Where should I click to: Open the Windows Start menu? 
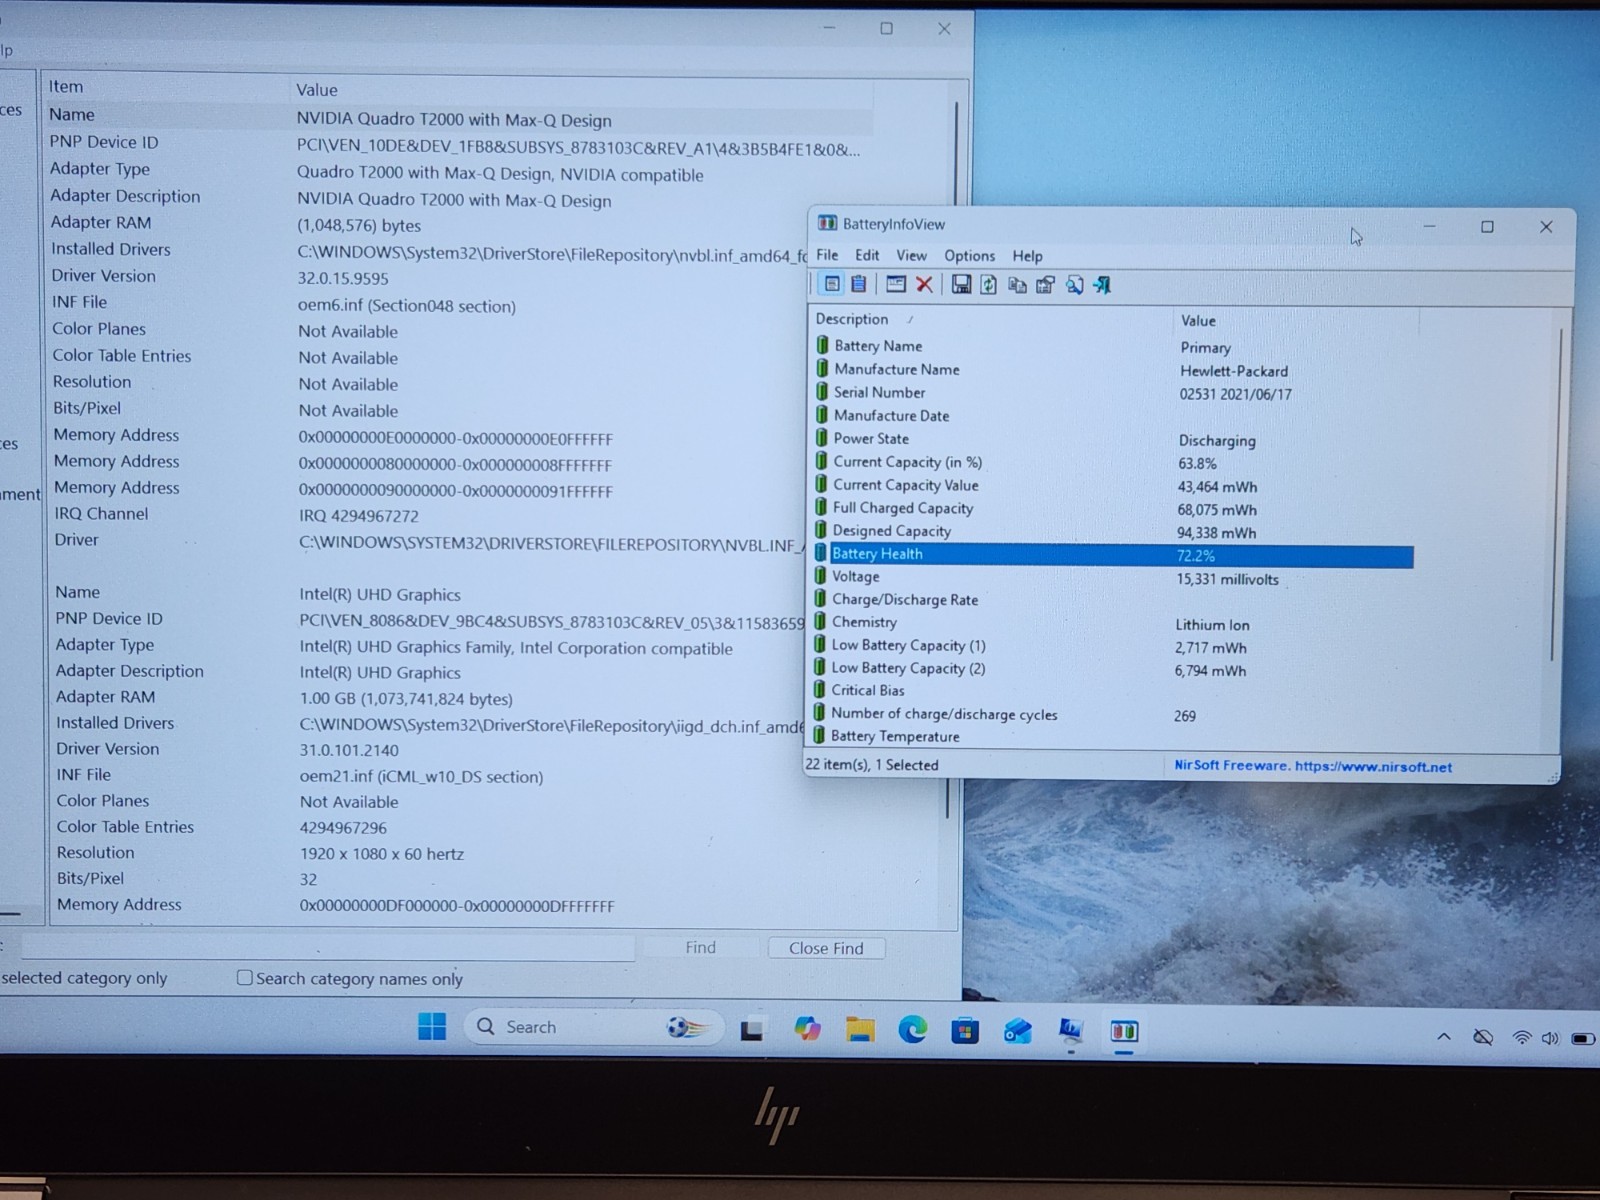coord(432,1027)
